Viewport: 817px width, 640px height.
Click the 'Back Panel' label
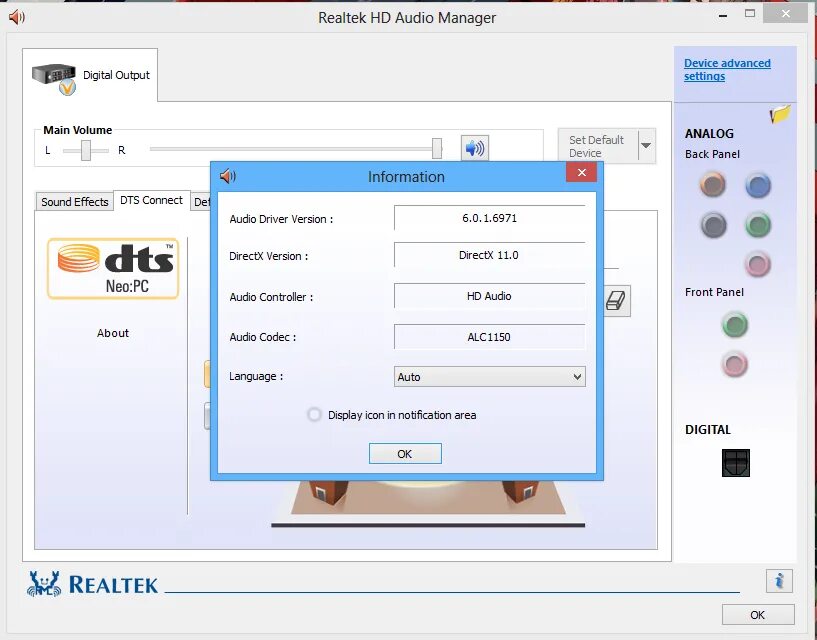point(712,154)
